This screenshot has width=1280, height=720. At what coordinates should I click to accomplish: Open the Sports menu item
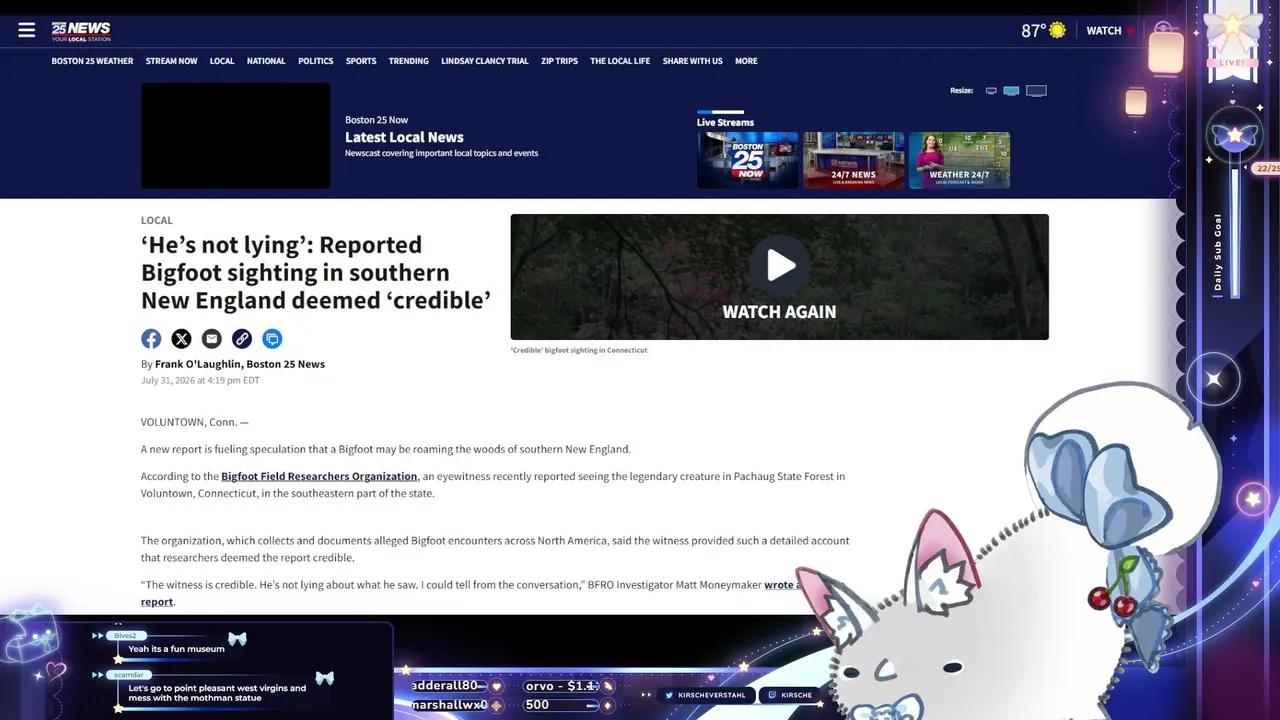361,61
